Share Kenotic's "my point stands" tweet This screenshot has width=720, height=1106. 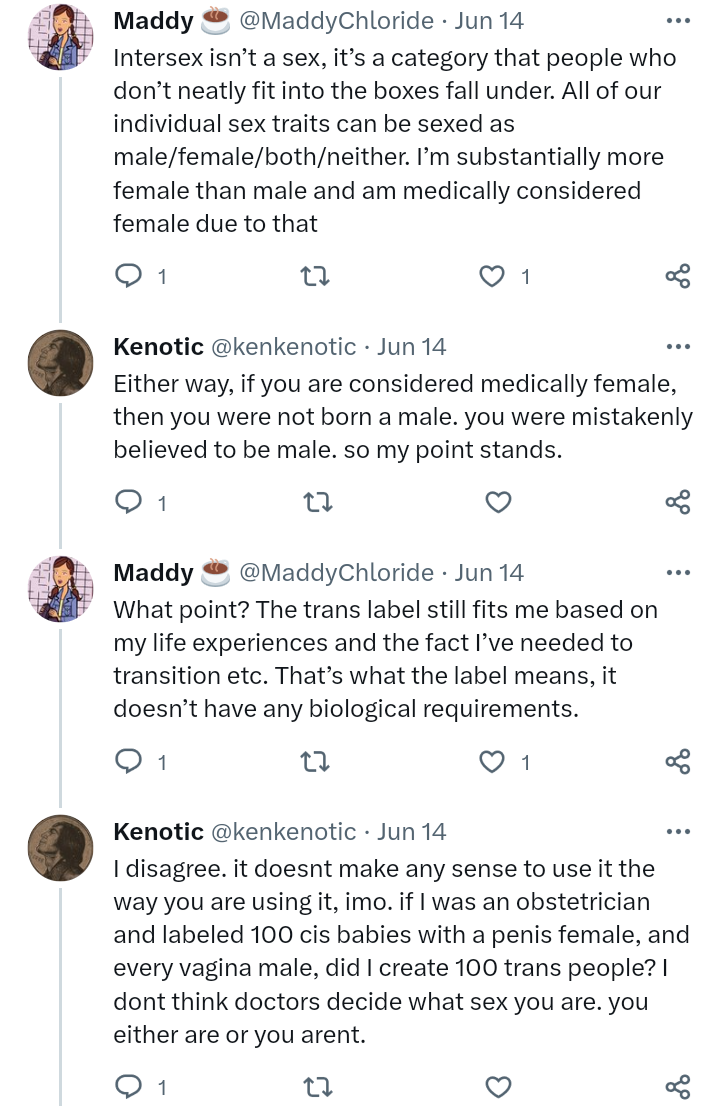(677, 502)
